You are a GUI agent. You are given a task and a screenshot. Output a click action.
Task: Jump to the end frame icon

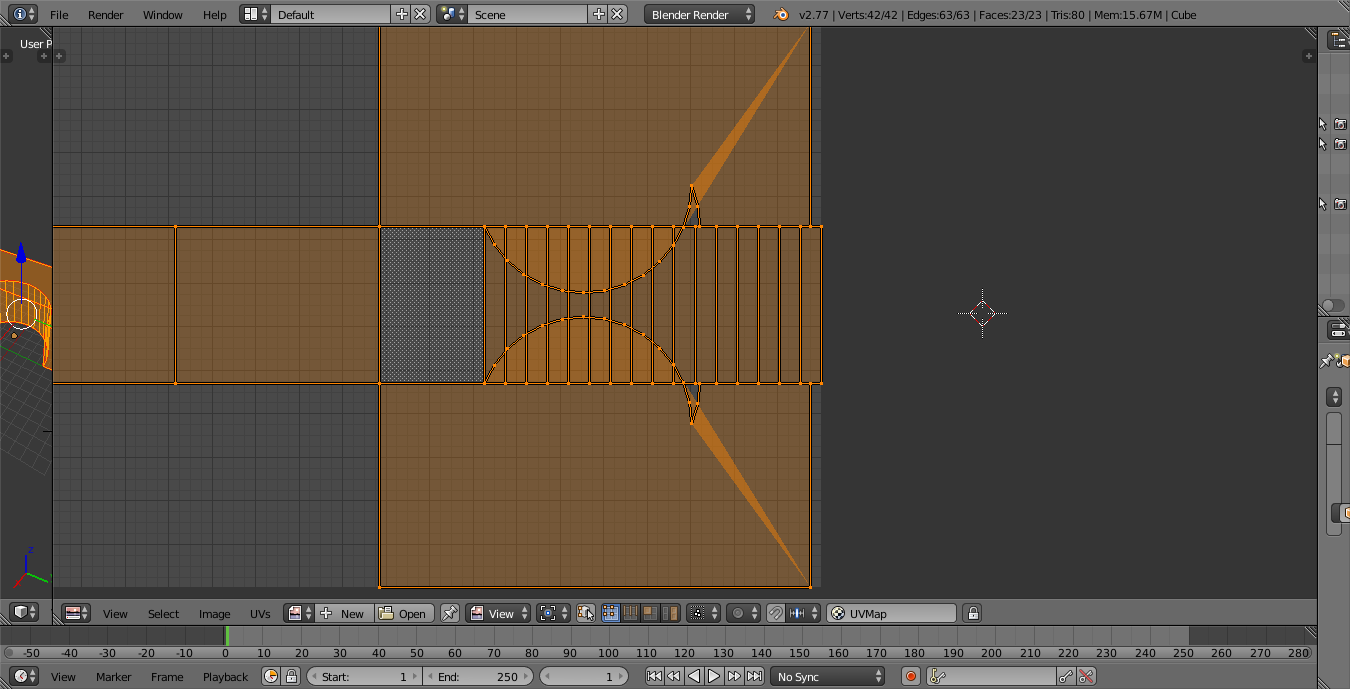pyautogui.click(x=755, y=677)
